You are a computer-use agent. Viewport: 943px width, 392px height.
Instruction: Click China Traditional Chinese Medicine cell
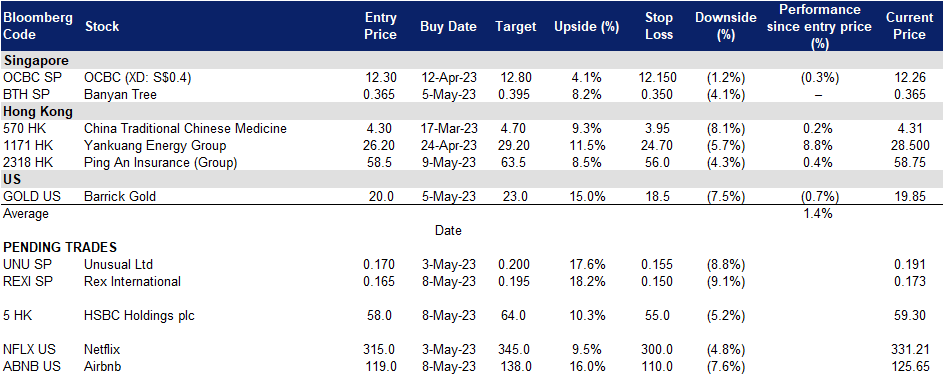coord(186,128)
